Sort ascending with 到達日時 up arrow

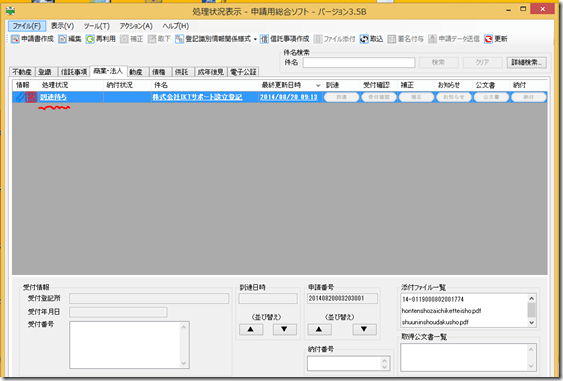click(251, 329)
